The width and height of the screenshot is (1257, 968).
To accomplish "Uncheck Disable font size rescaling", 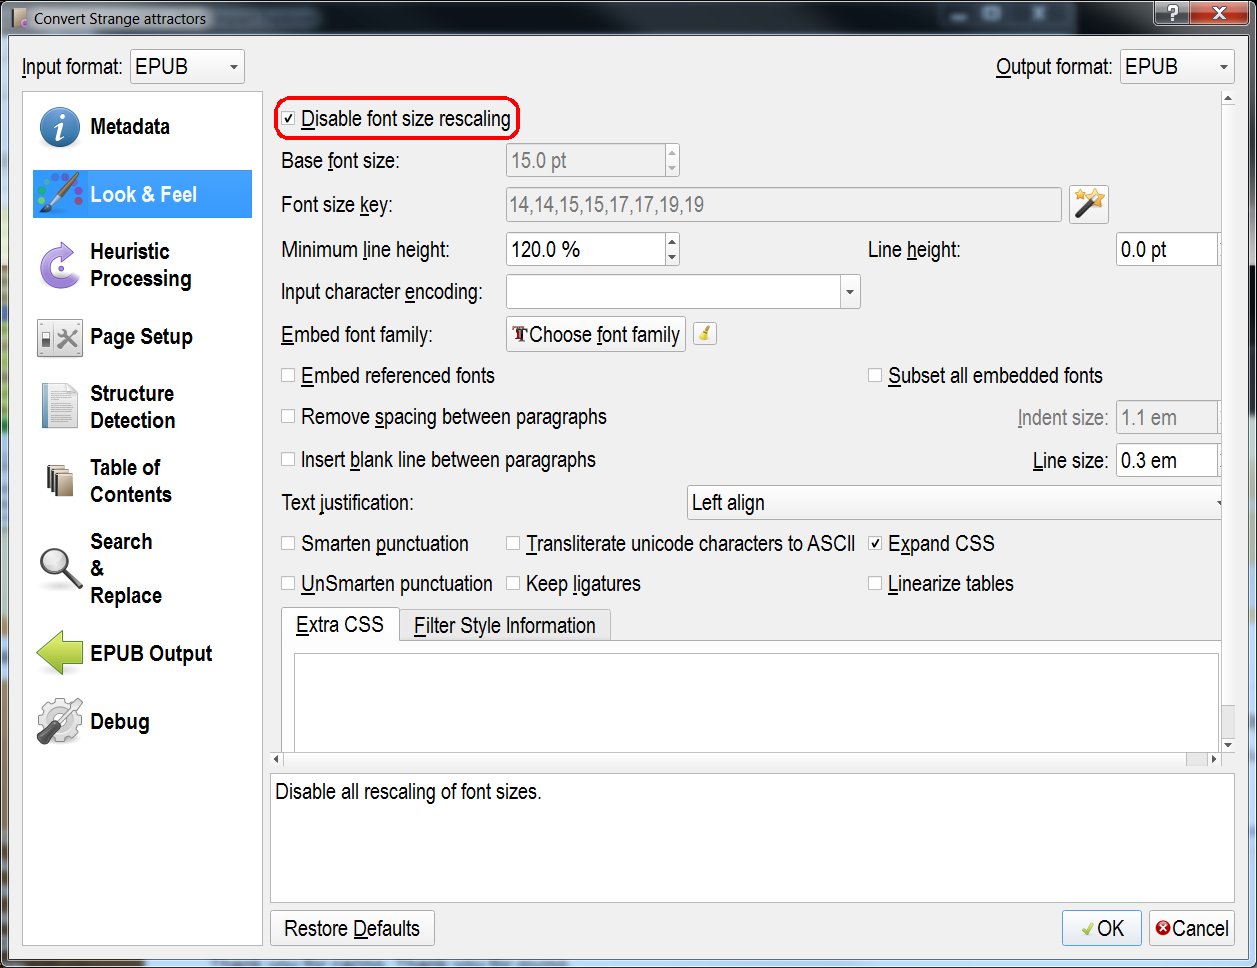I will pyautogui.click(x=288, y=119).
